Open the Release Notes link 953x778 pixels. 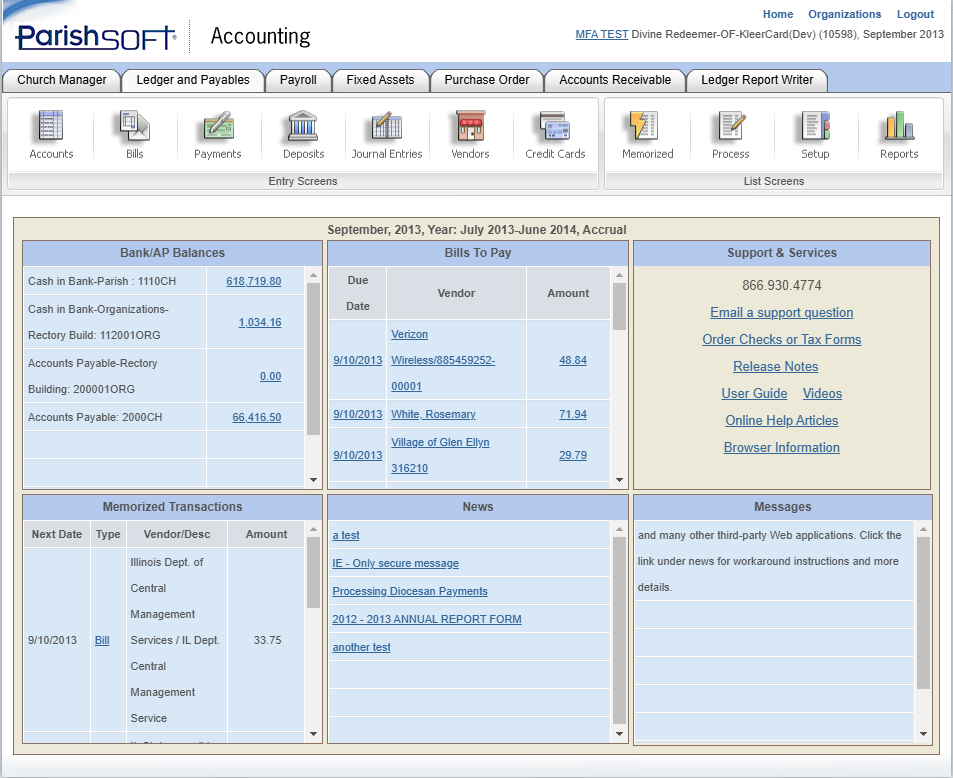click(x=776, y=367)
